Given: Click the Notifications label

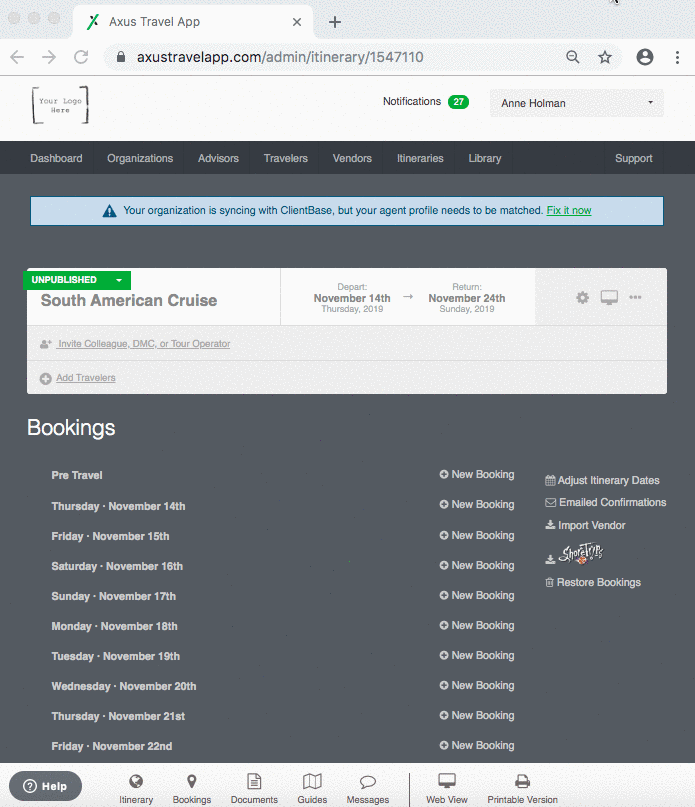Looking at the screenshot, I should (x=412, y=101).
